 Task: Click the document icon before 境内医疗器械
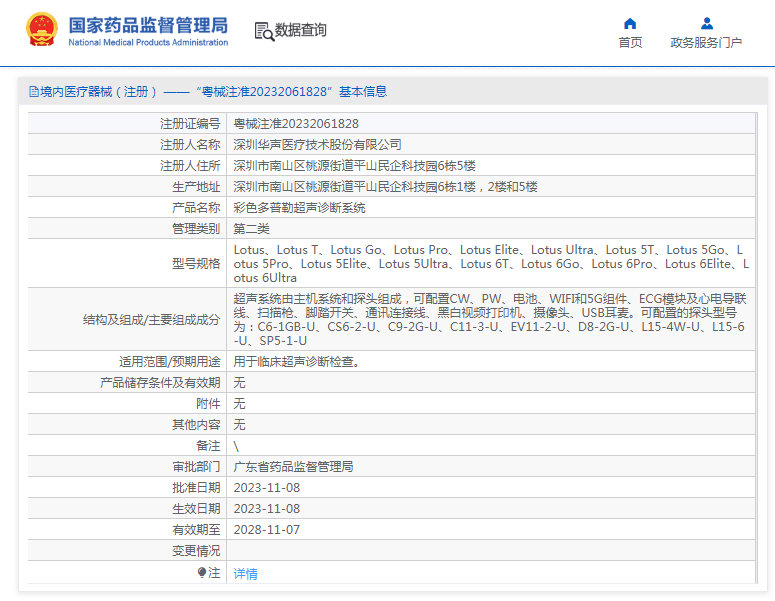34,91
